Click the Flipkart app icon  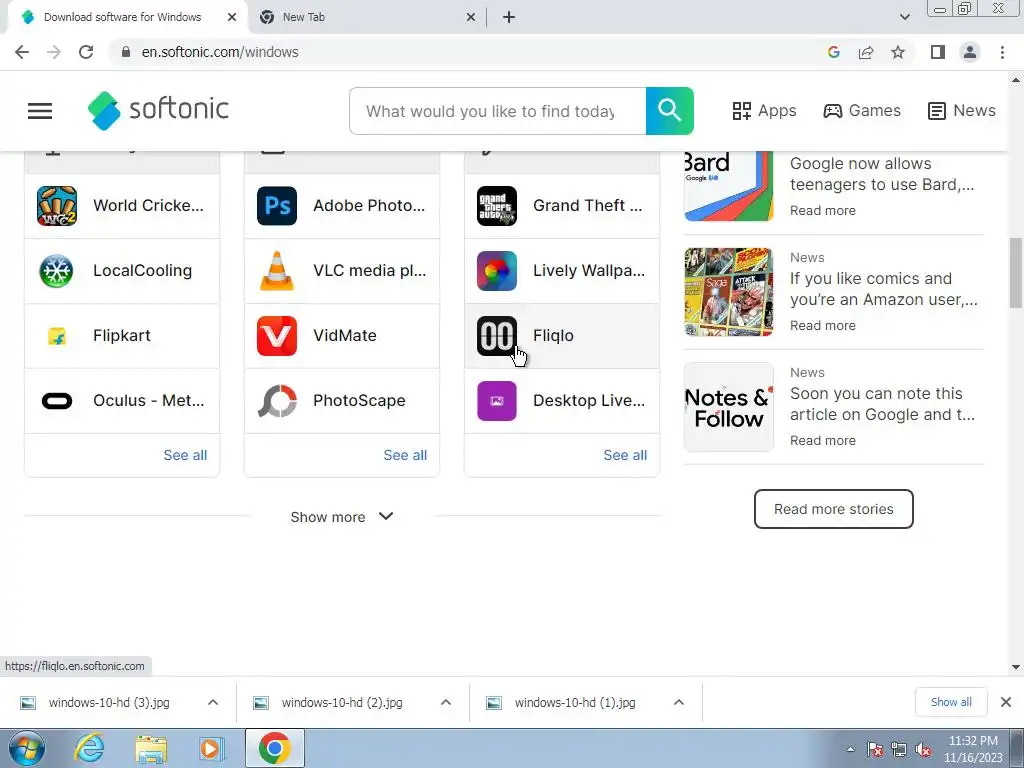click(57, 336)
